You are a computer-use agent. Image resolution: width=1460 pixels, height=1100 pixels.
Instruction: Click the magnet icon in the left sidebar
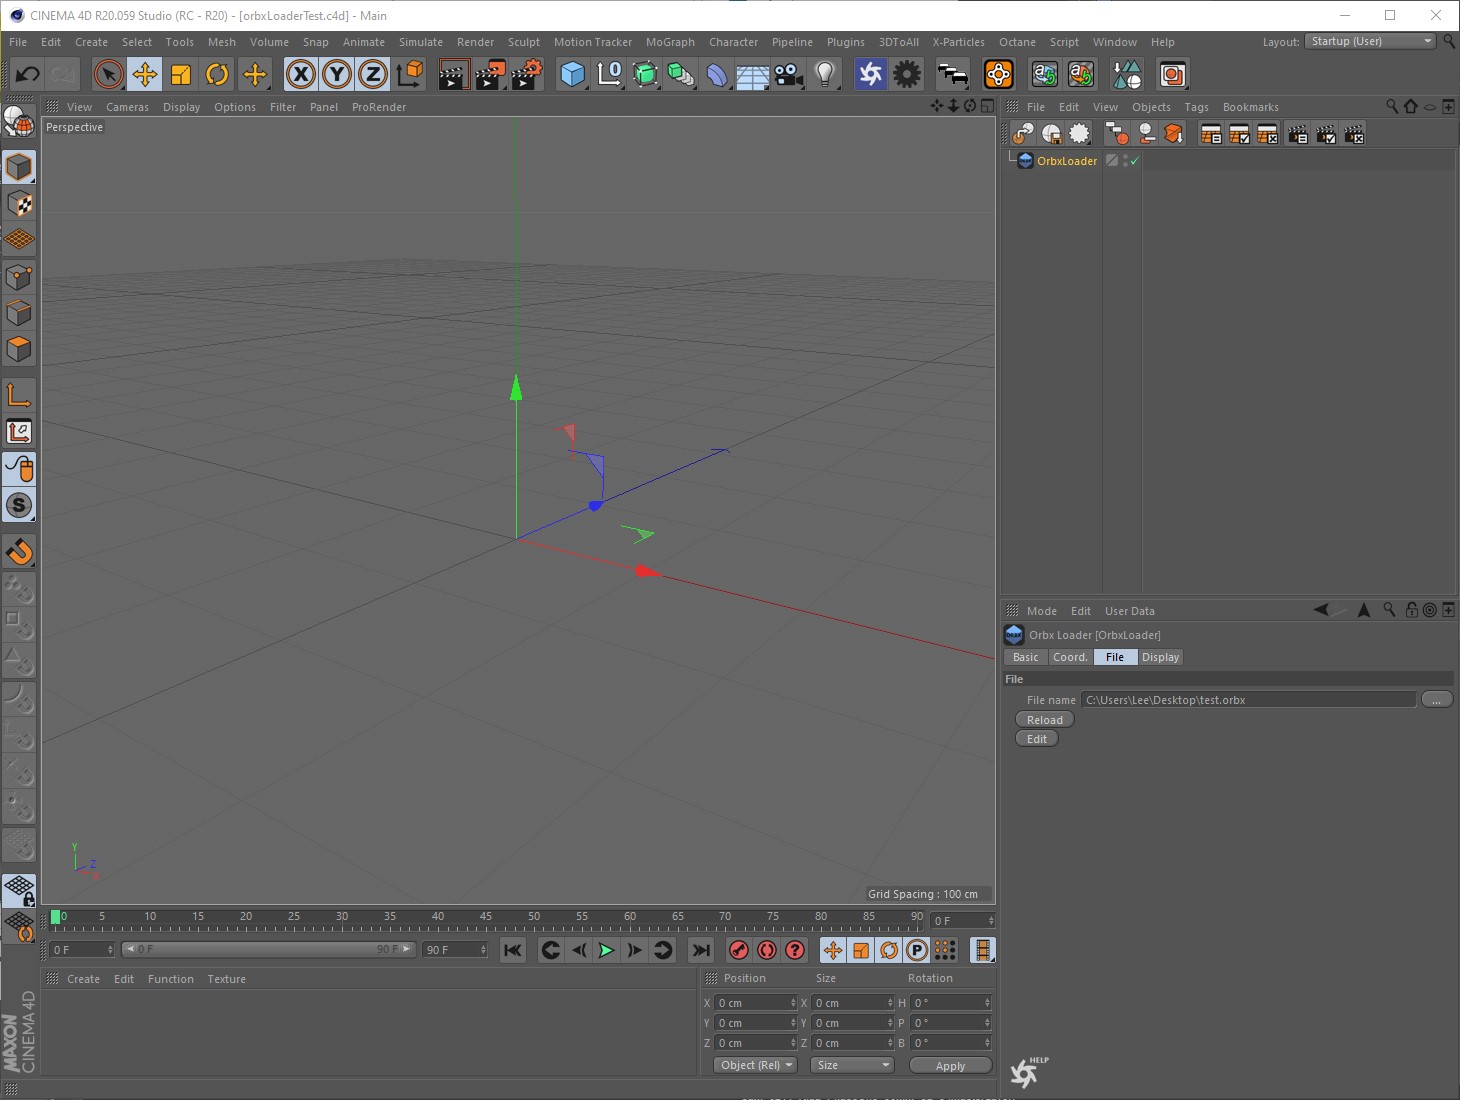pos(19,552)
